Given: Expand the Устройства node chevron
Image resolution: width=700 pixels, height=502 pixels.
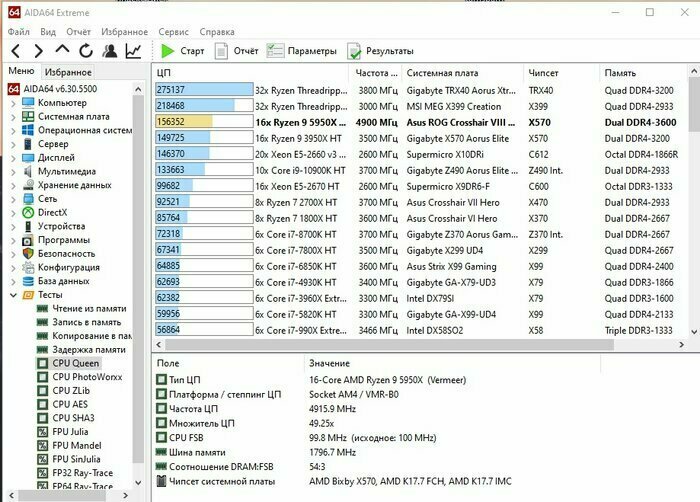Looking at the screenshot, I should 13,226.
